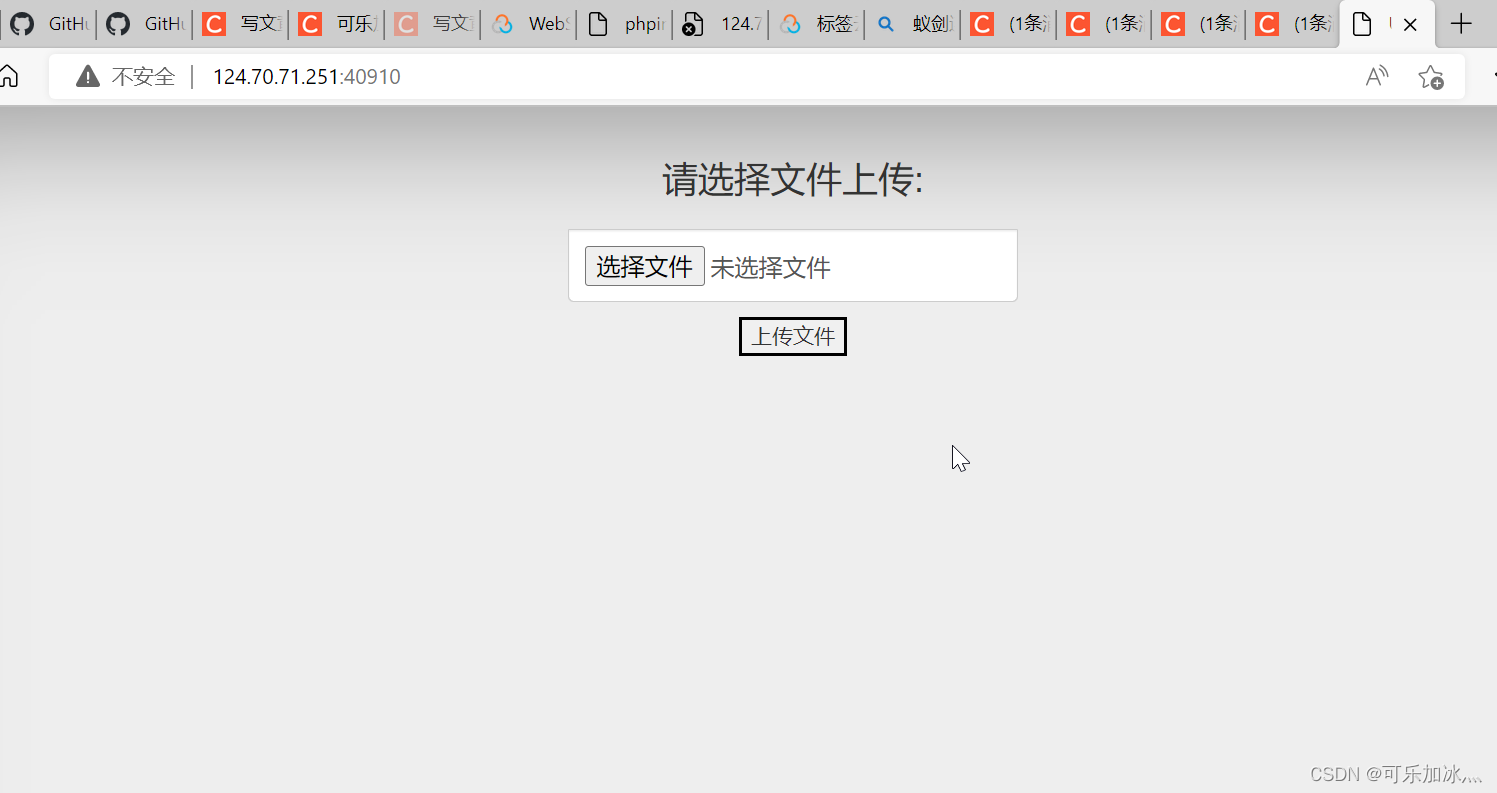Switch to the 可乐 tab
This screenshot has width=1497, height=793.
(x=338, y=24)
